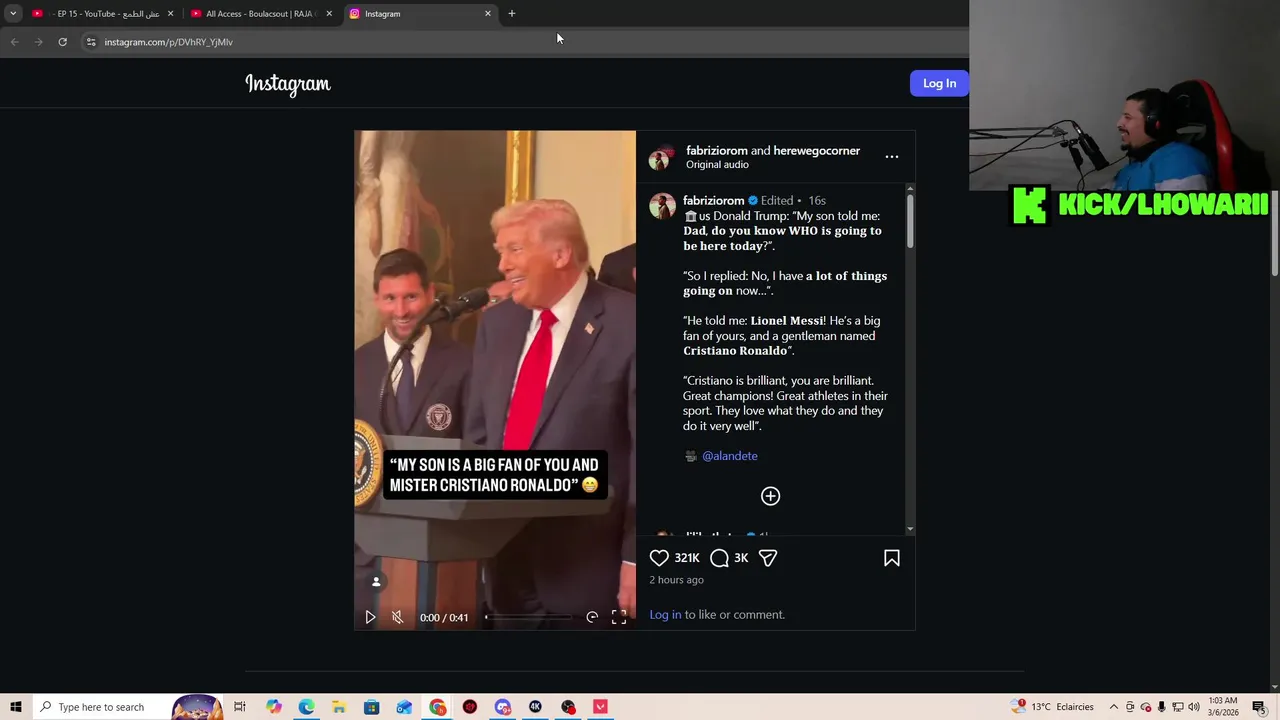Image resolution: width=1280 pixels, height=720 pixels.
Task: Open the clock showing 1:03 AM
Action: pos(1223,707)
